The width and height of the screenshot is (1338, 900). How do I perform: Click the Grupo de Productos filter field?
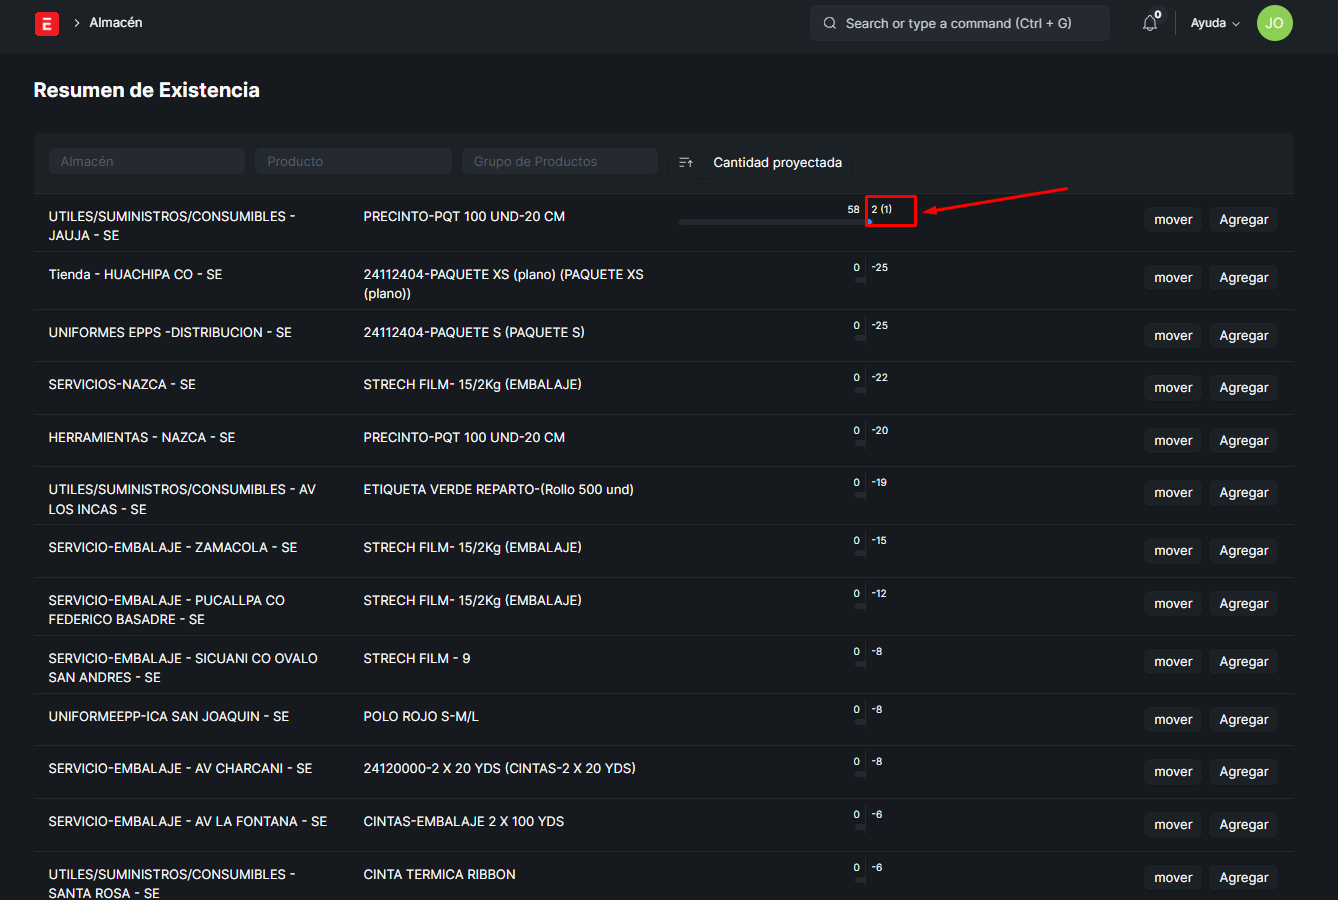coord(559,161)
